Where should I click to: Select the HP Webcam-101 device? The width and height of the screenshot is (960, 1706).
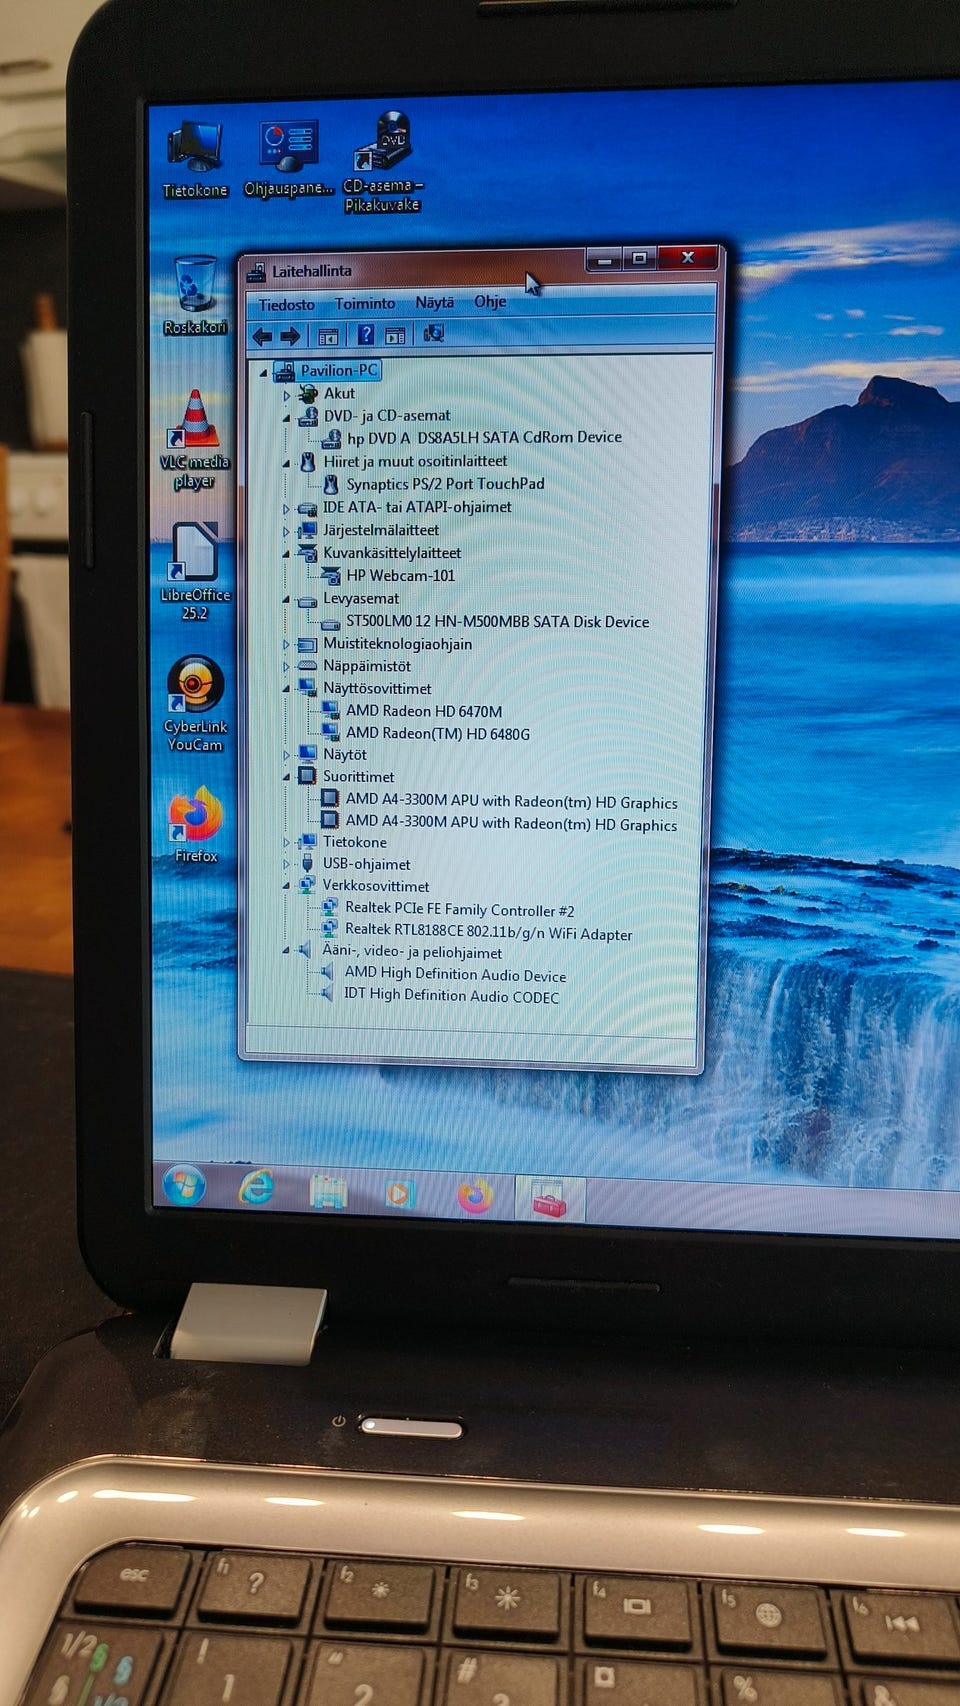point(400,576)
